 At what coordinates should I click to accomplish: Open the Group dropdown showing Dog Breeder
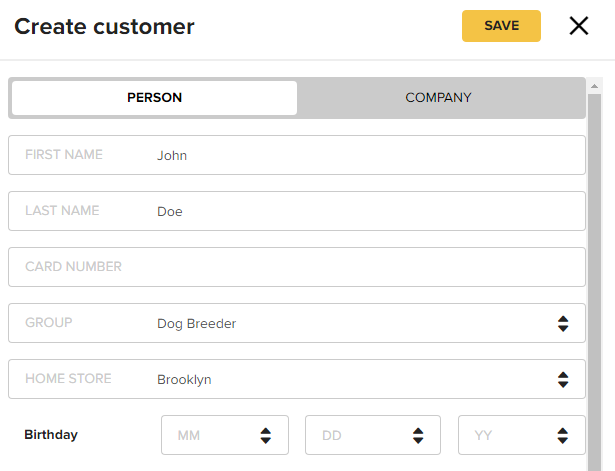pos(297,323)
